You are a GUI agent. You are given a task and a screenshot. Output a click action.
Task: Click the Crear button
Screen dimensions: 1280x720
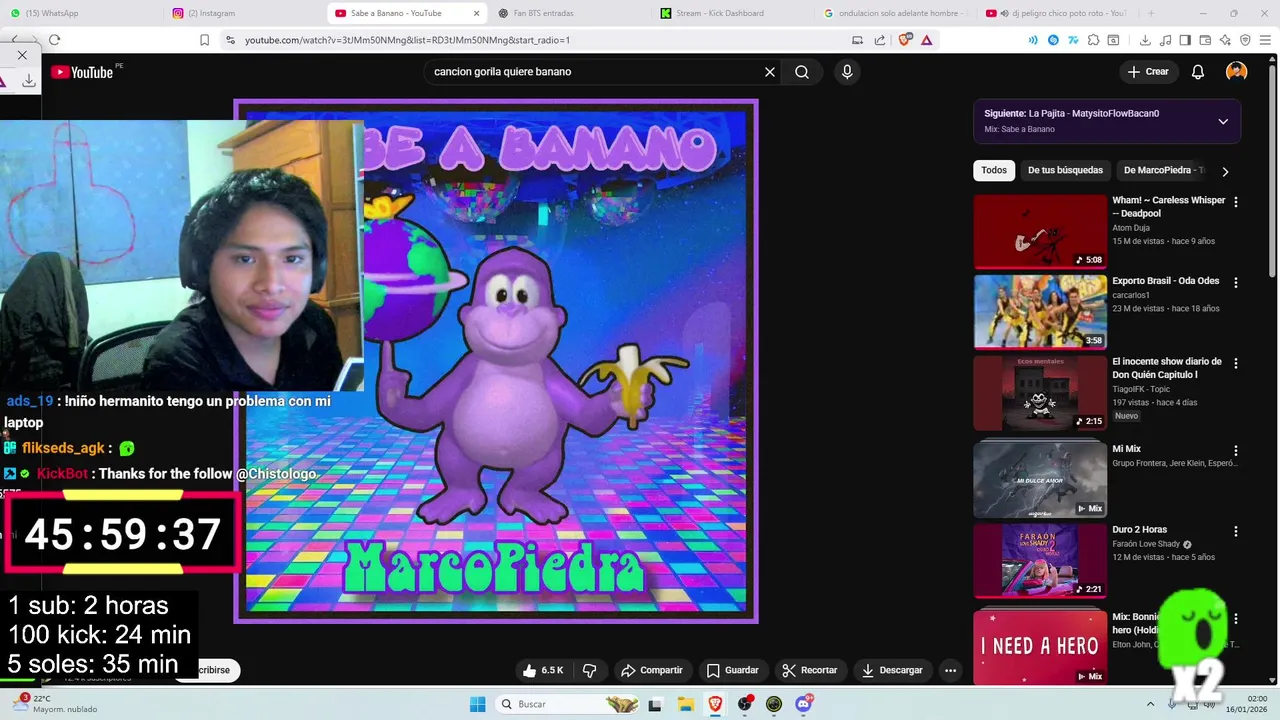(x=1148, y=72)
